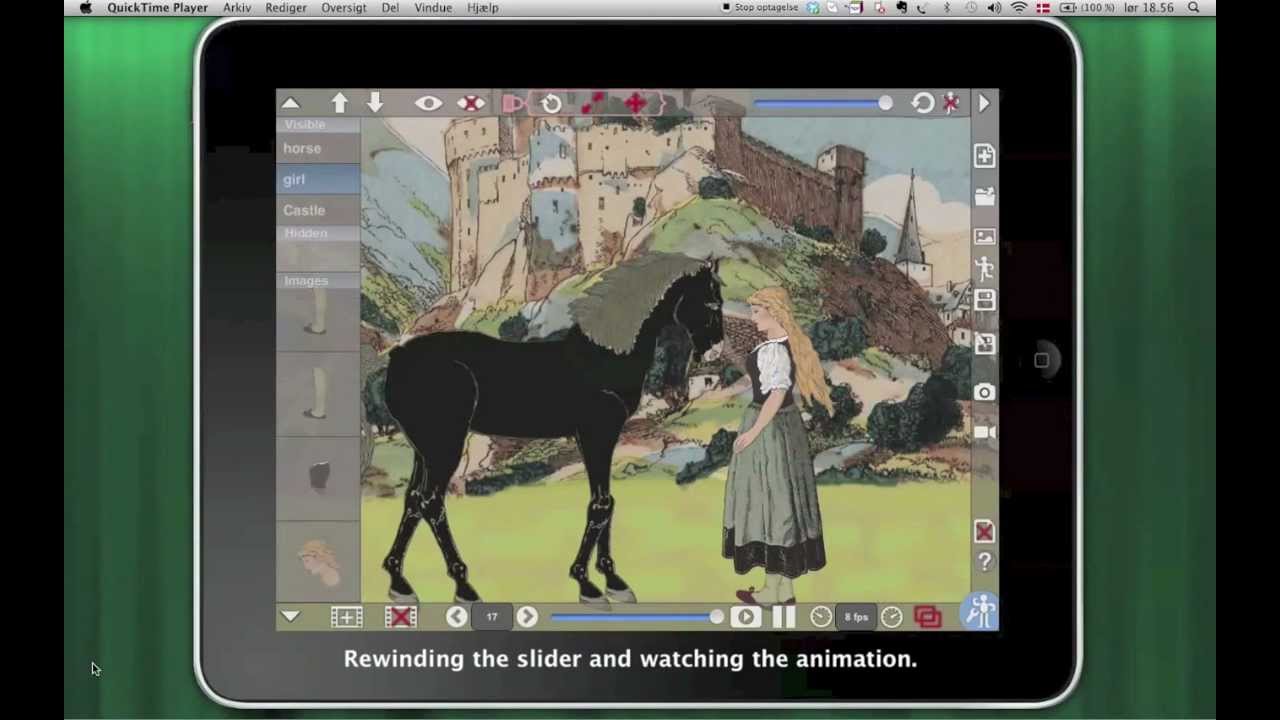Image resolution: width=1280 pixels, height=720 pixels.
Task: Click the red four-way move cross icon
Action: coord(635,103)
